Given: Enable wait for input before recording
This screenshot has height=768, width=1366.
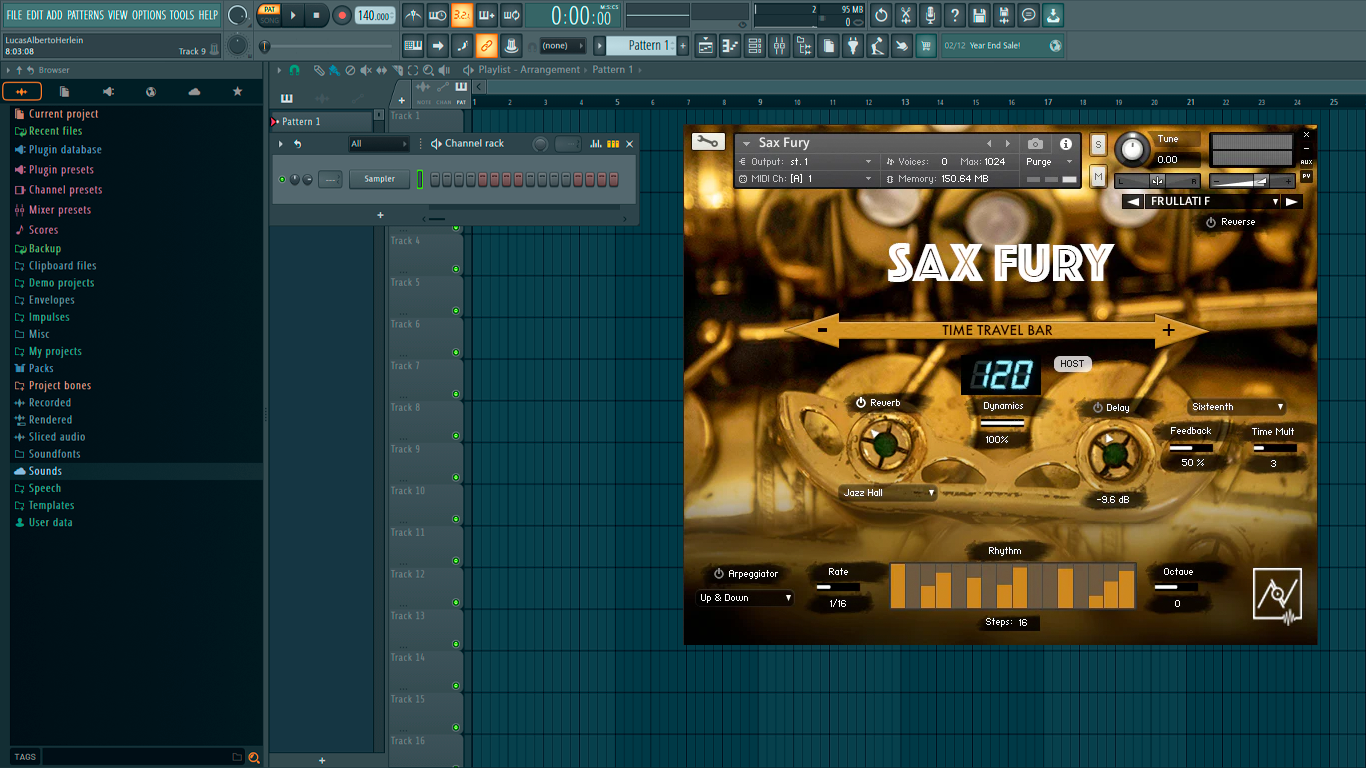Looking at the screenshot, I should pyautogui.click(x=437, y=15).
